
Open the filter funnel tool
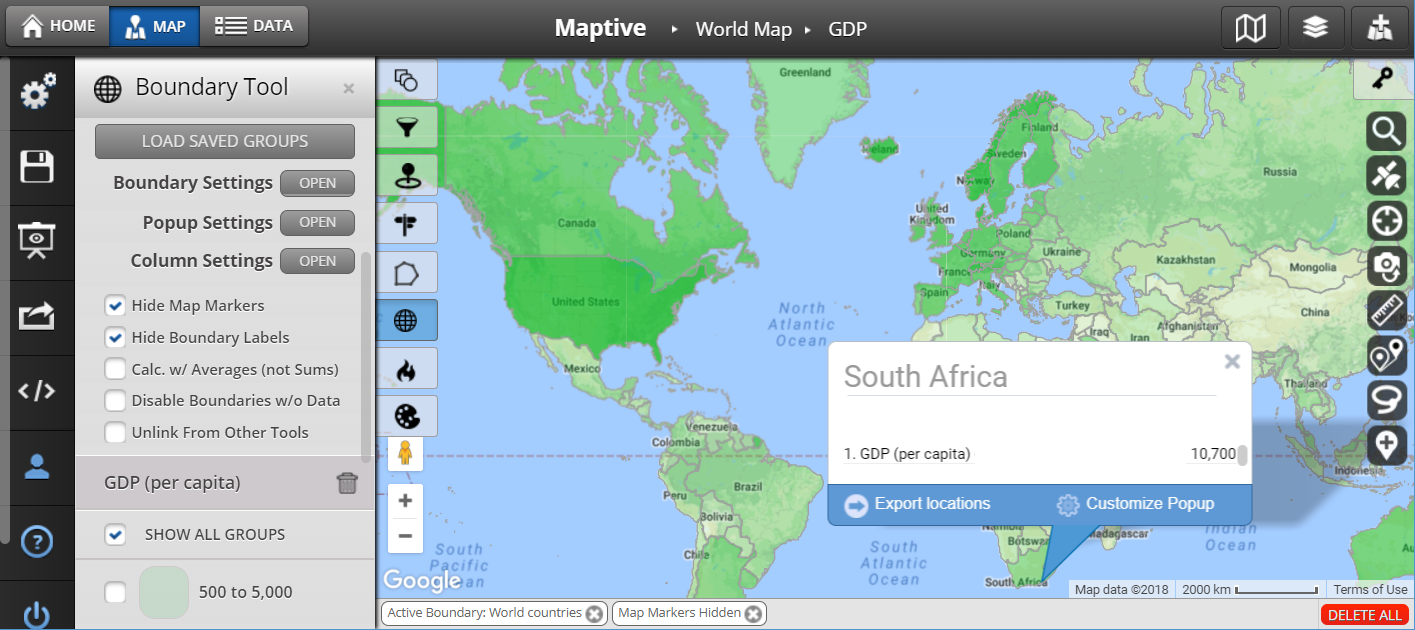click(406, 127)
